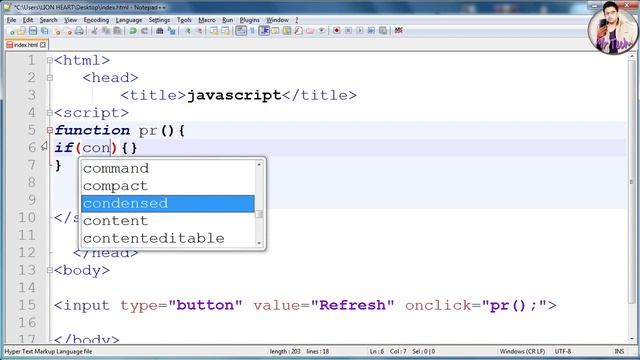The image size is (640, 360).
Task: Click the Replace toolbar icon
Action: point(171,31)
